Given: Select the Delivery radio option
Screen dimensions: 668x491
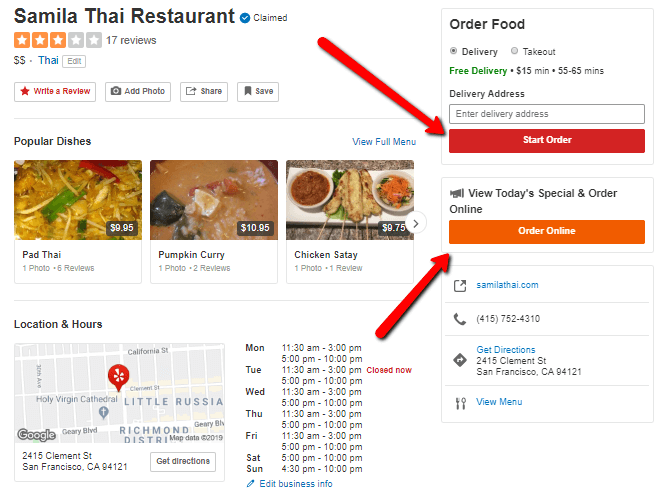Looking at the screenshot, I should (x=453, y=51).
